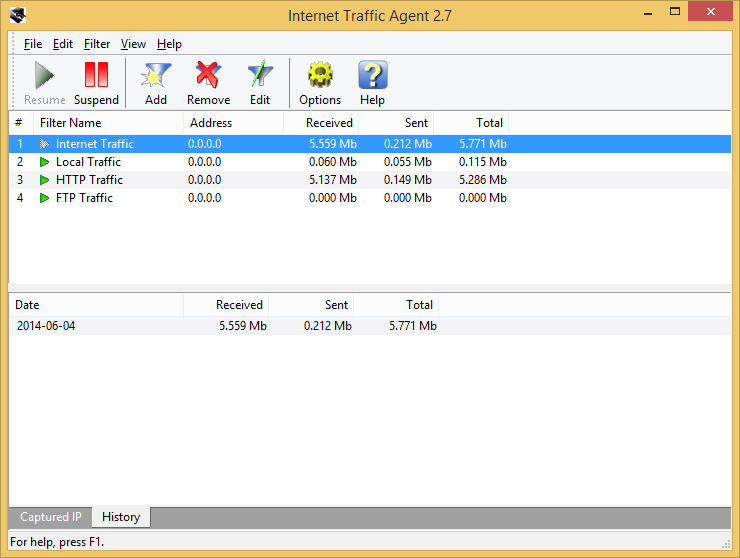Suspend traffic monitoring with the pause icon
The image size is (740, 558).
coord(96,75)
